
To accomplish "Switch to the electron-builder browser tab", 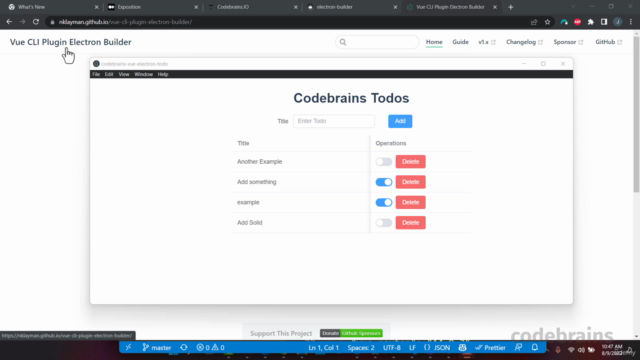I will point(351,7).
